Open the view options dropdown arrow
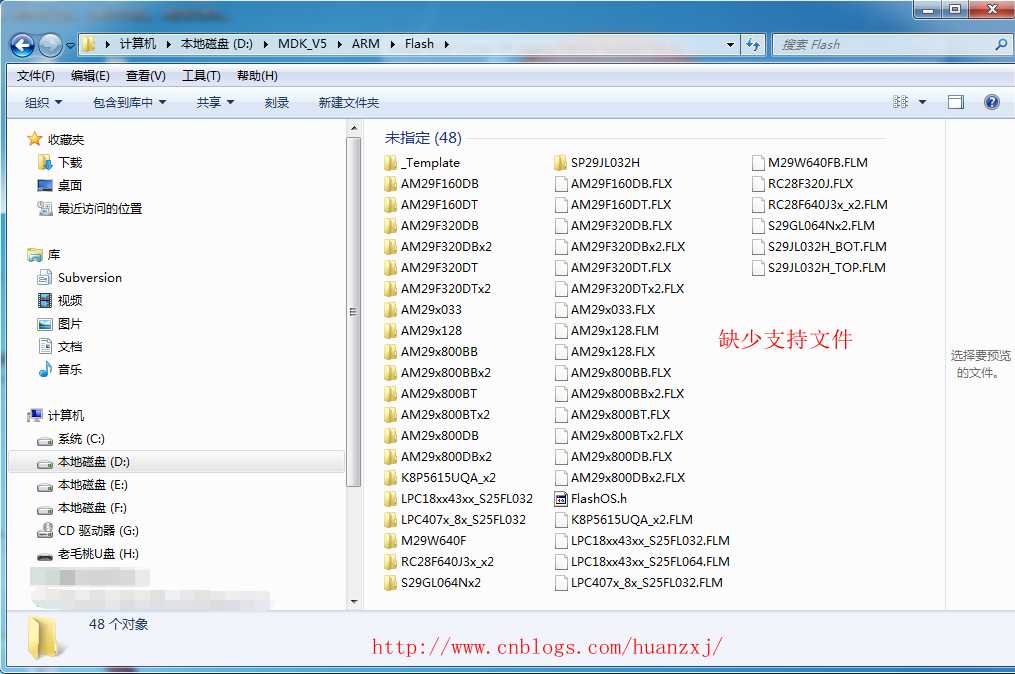This screenshot has width=1015, height=674. tap(922, 102)
